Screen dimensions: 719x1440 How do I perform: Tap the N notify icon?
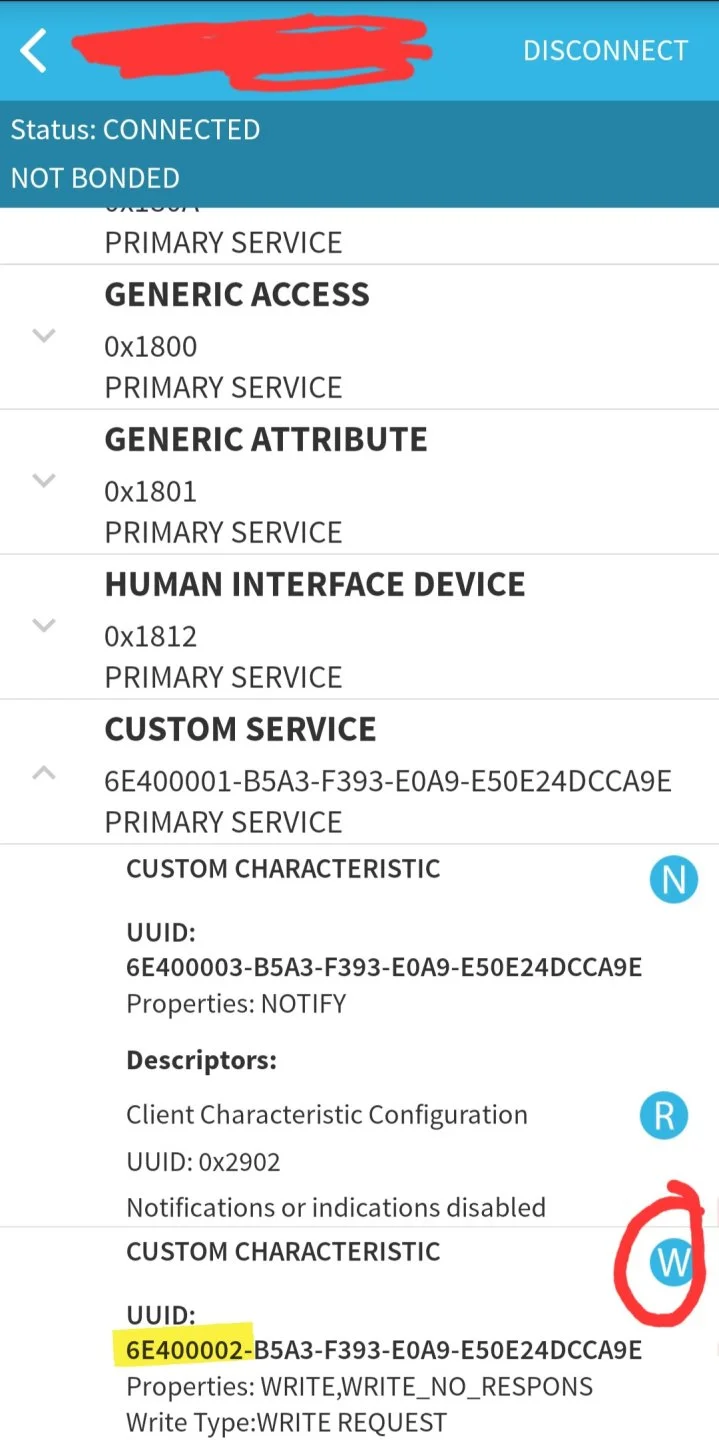point(673,880)
